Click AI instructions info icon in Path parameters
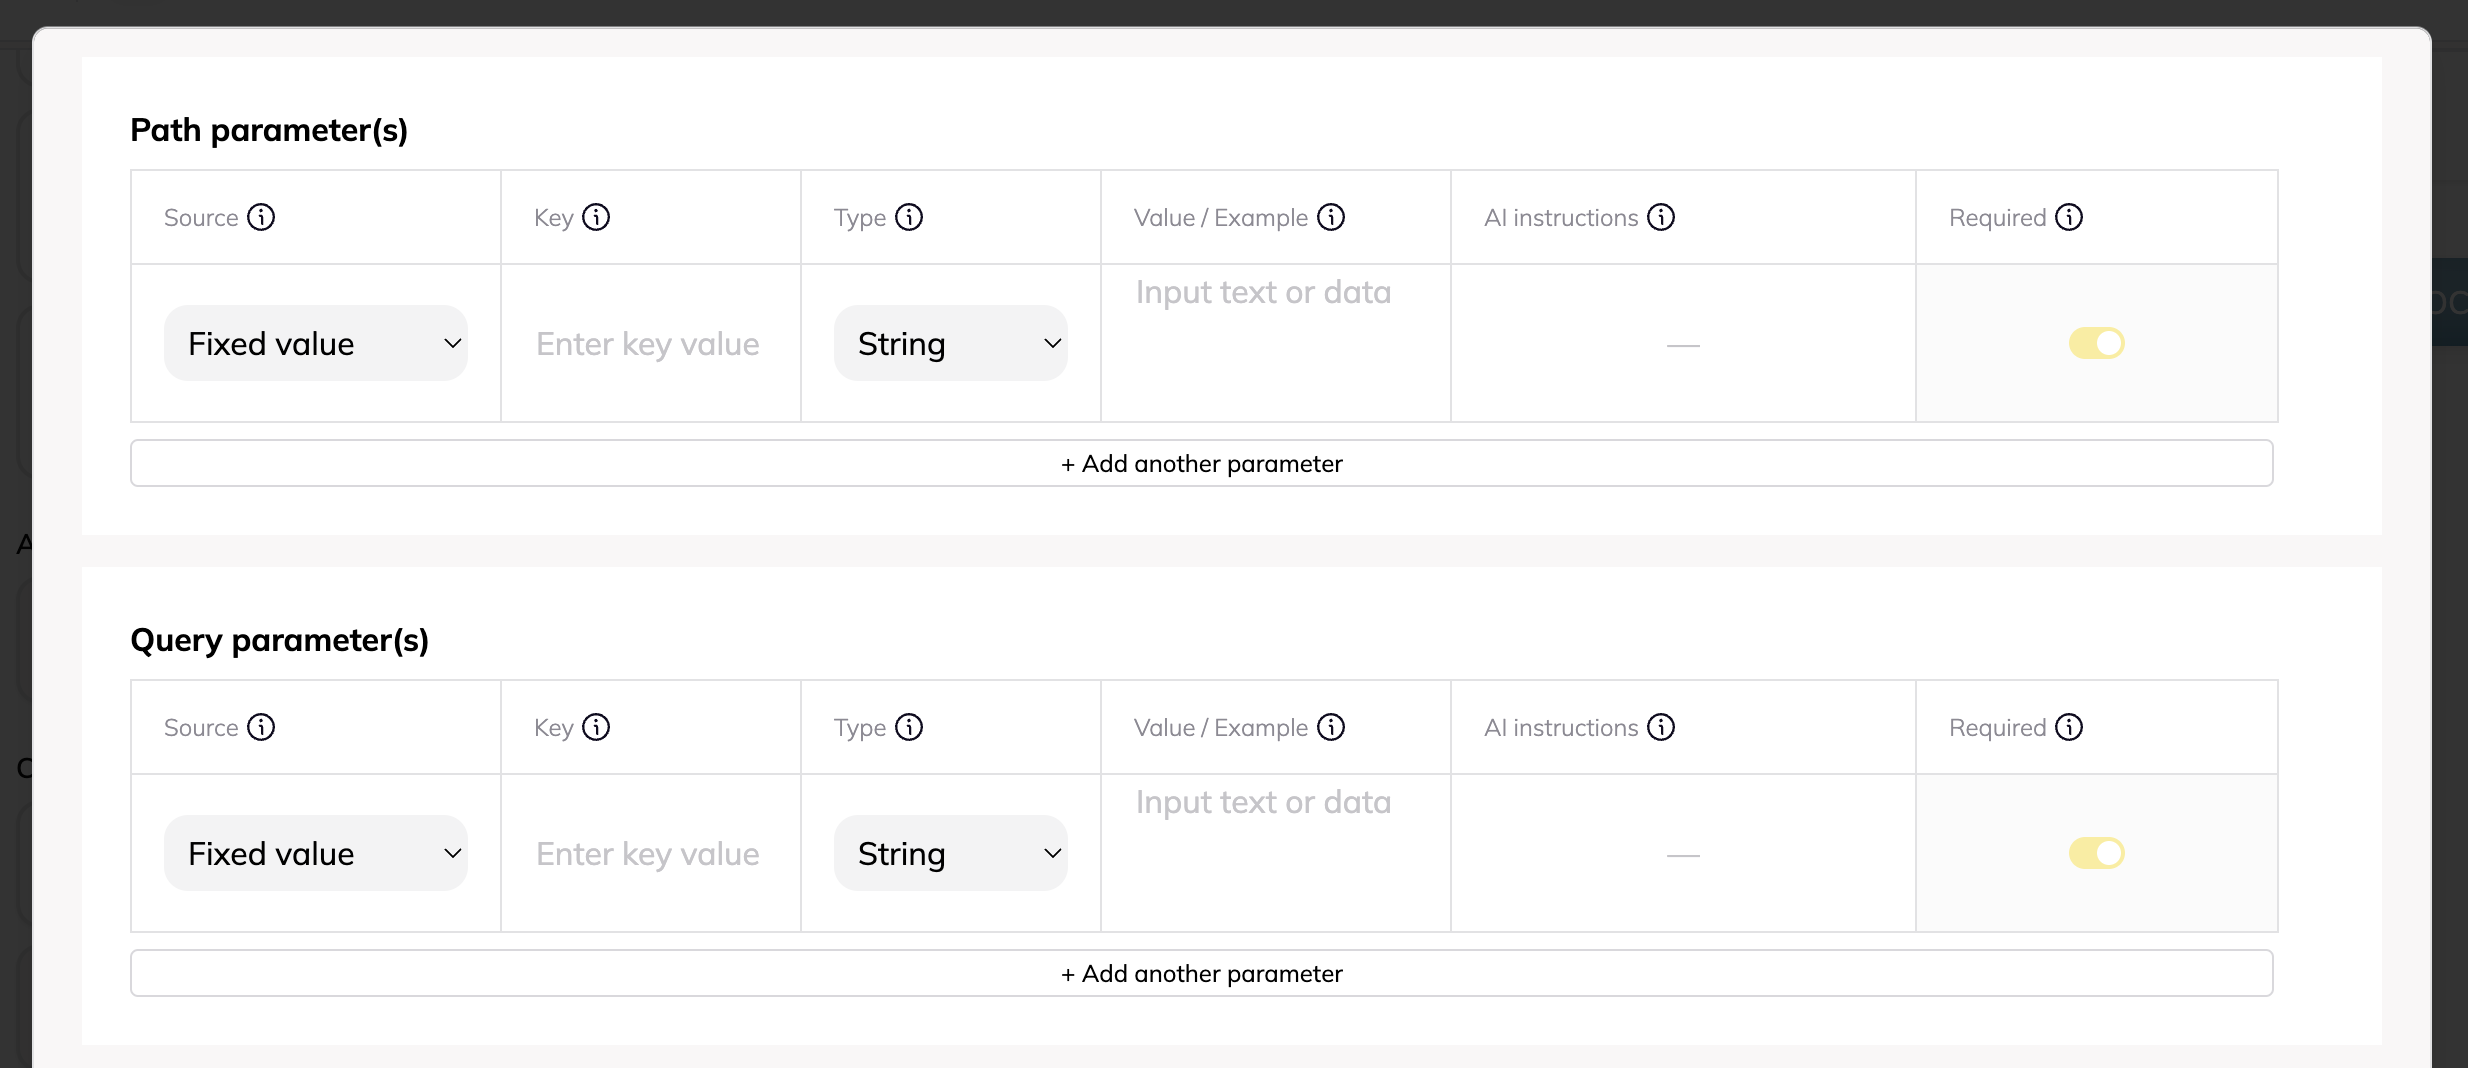Image resolution: width=2468 pixels, height=1068 pixels. pos(1661,217)
